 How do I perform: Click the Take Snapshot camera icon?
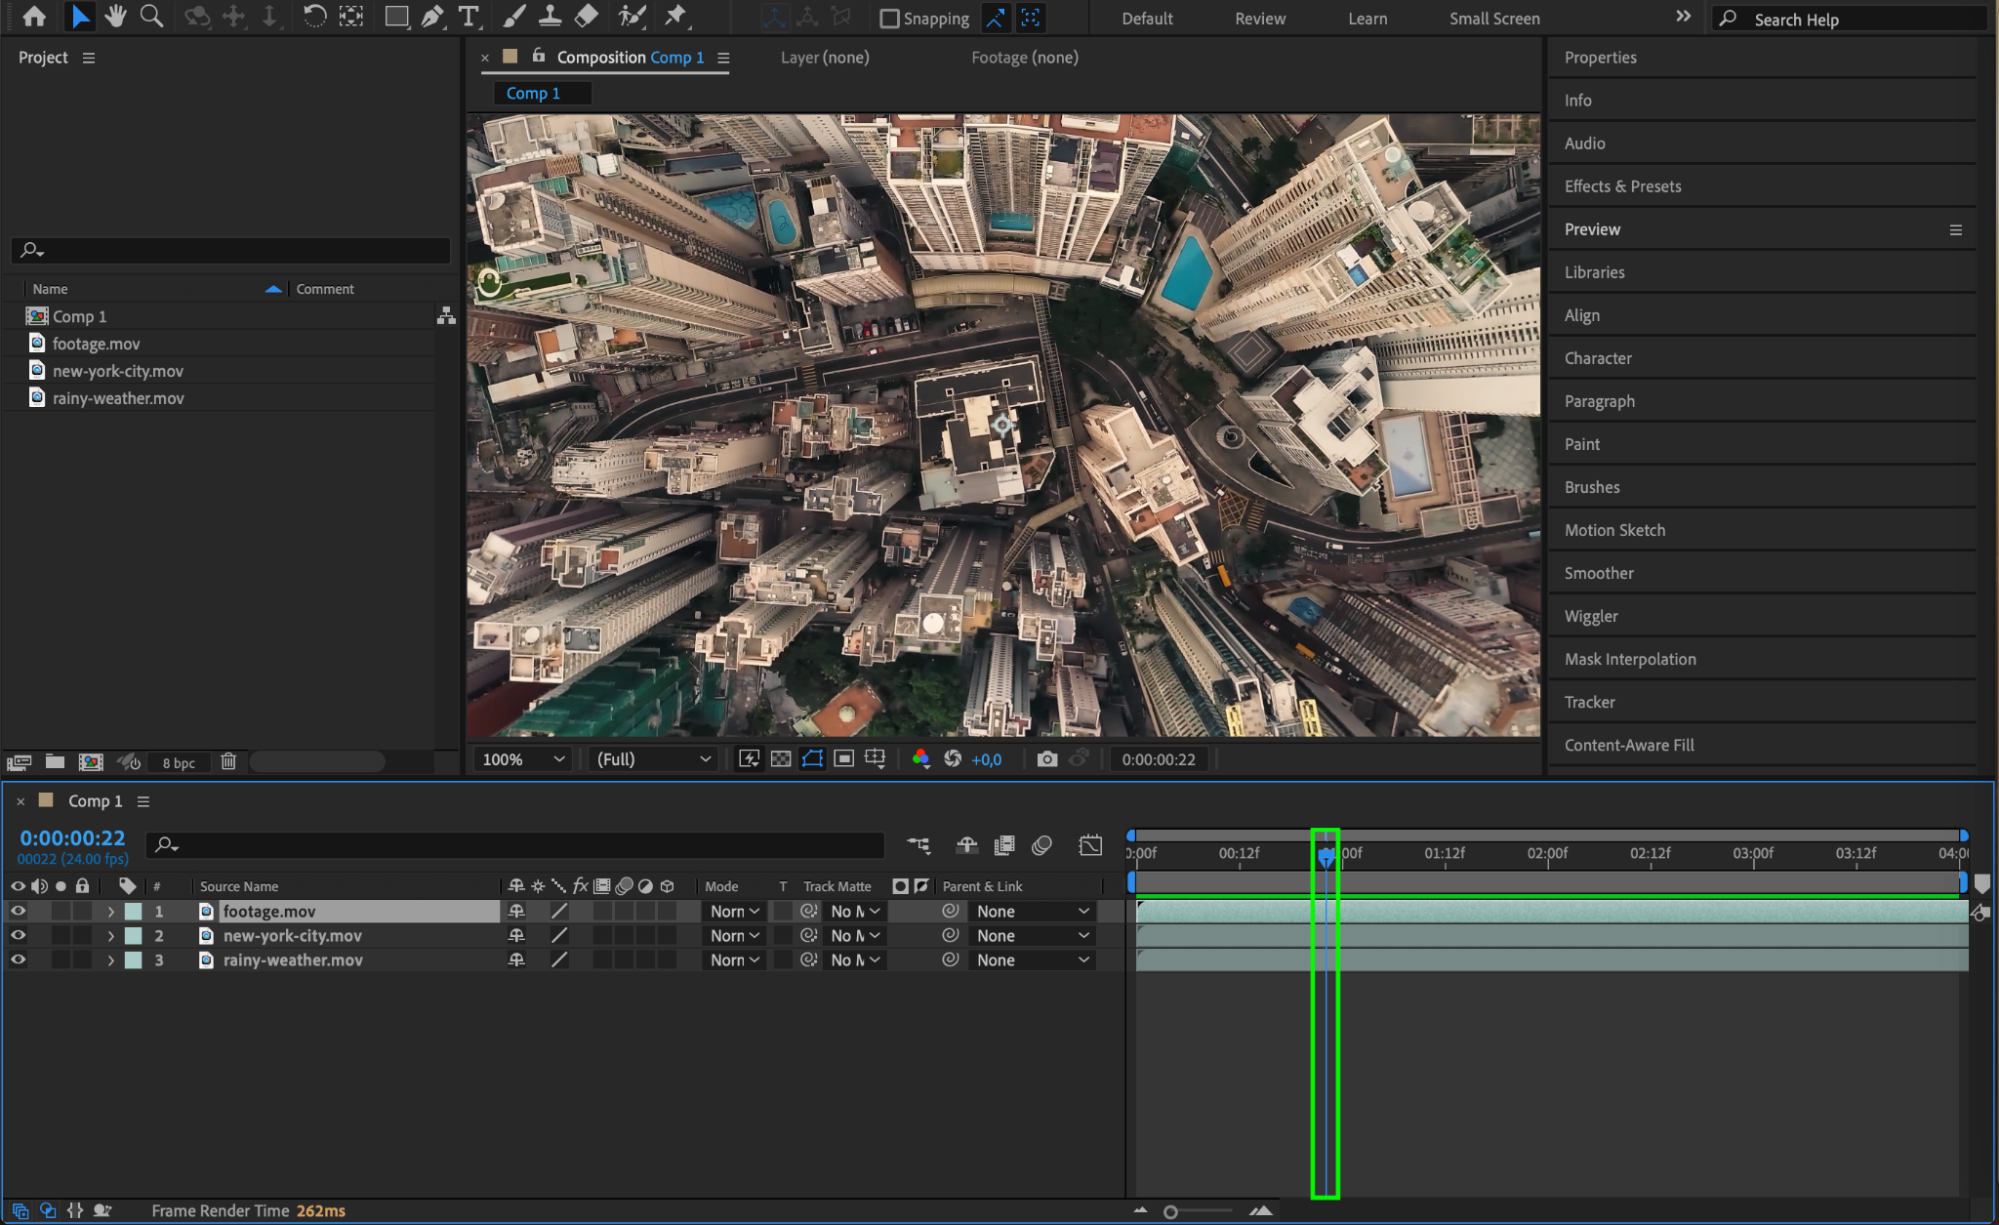point(1046,759)
